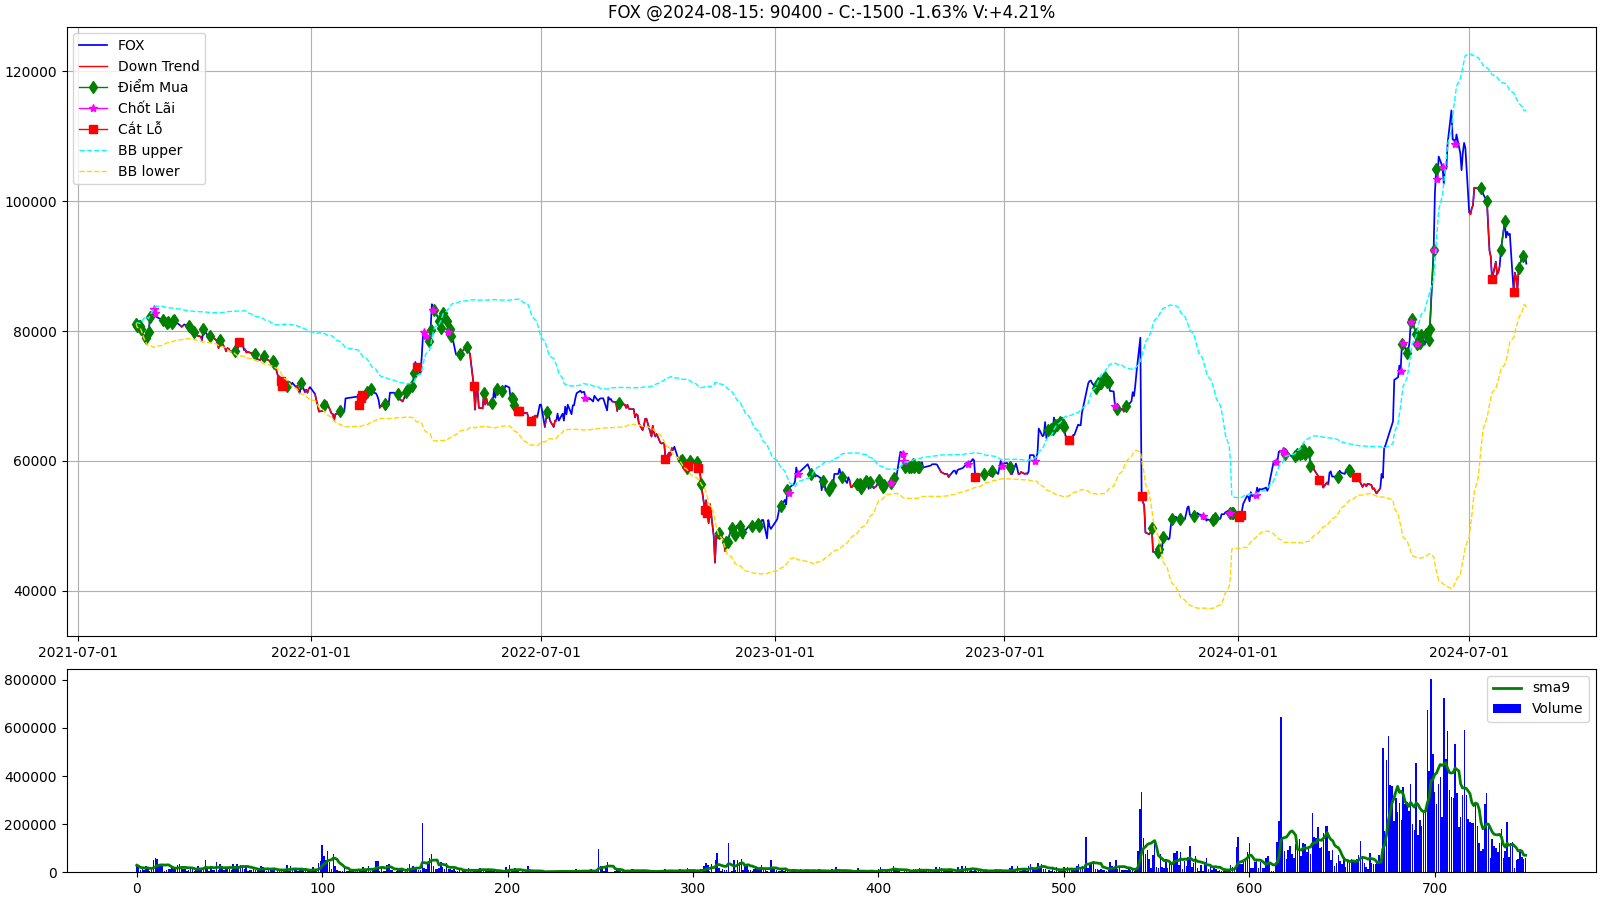
Task: Click the blue line sample beside FOX in legend
Action: click(93, 45)
